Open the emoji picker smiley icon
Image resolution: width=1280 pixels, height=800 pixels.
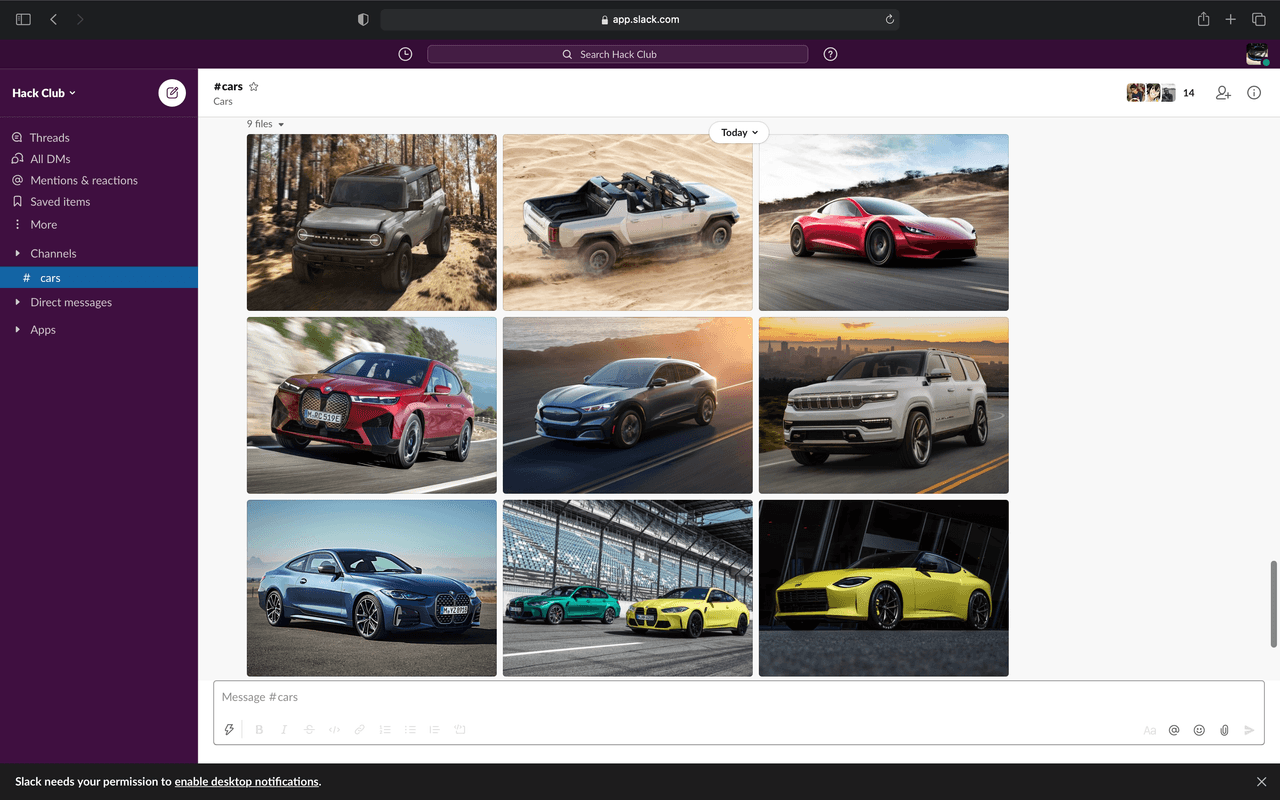[x=1199, y=730]
